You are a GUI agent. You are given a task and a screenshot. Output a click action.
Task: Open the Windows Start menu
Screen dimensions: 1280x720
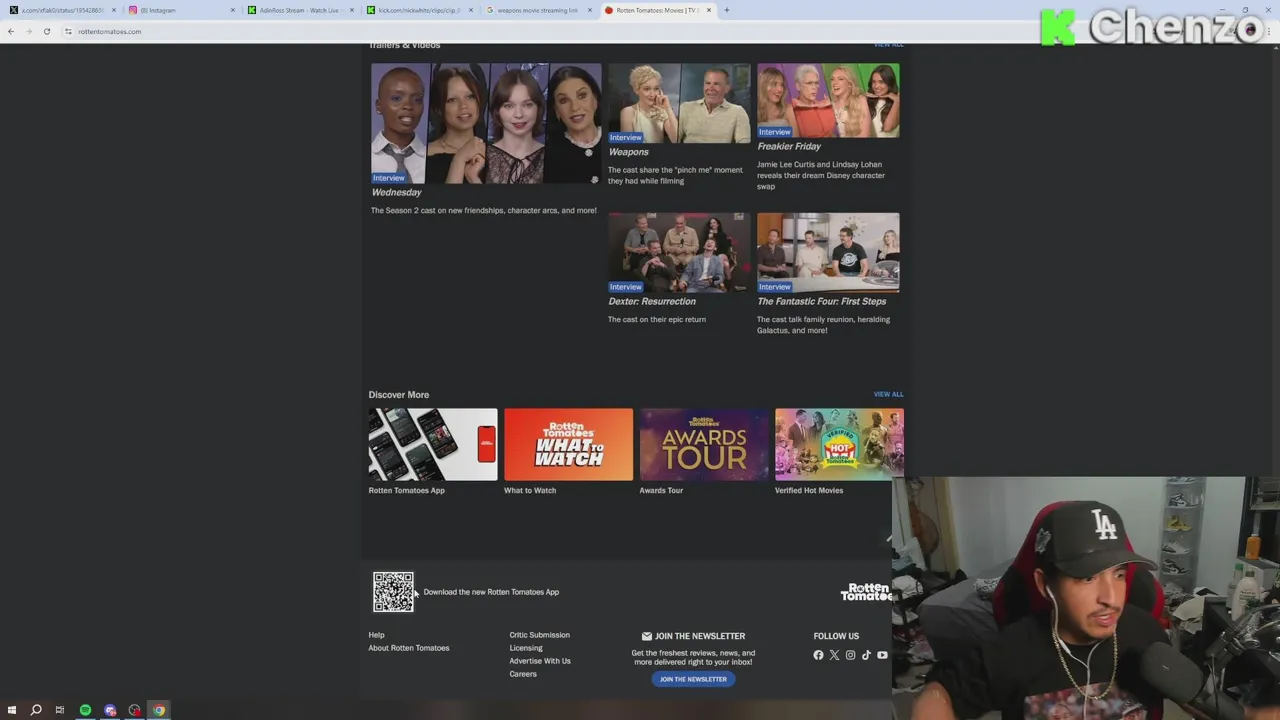[x=12, y=710]
